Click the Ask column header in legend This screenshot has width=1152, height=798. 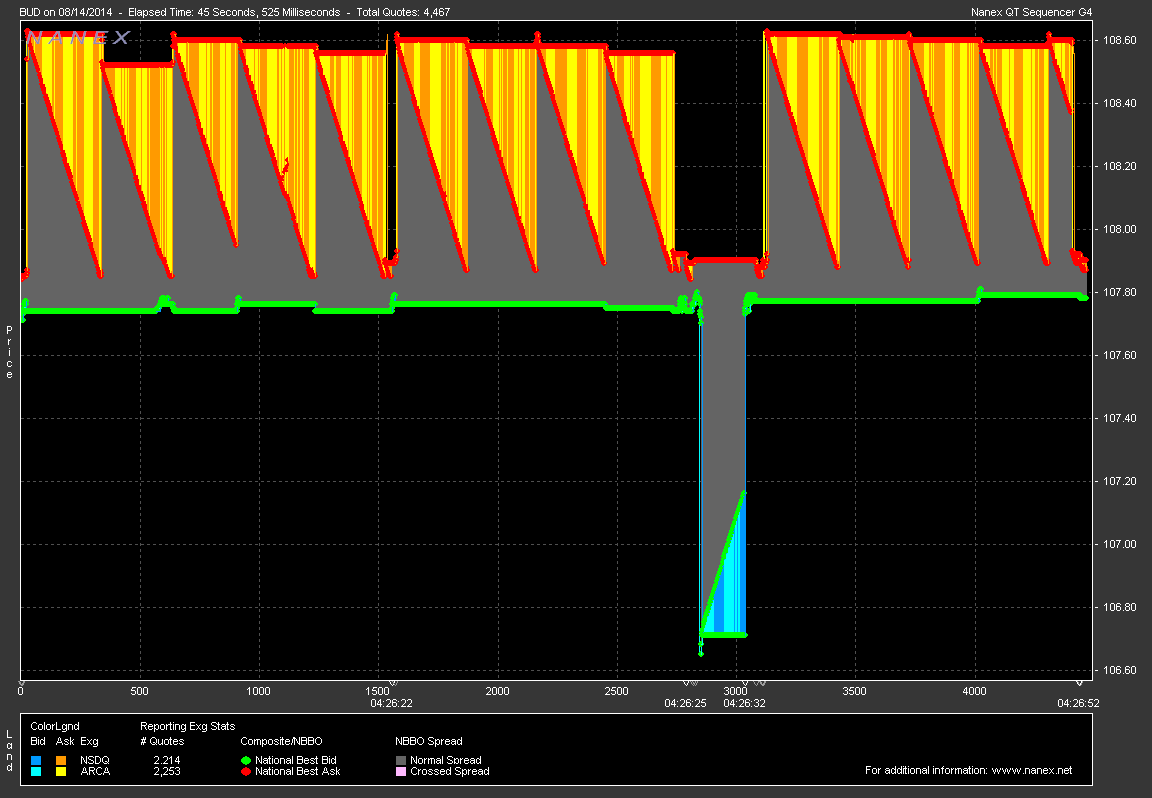click(x=65, y=741)
